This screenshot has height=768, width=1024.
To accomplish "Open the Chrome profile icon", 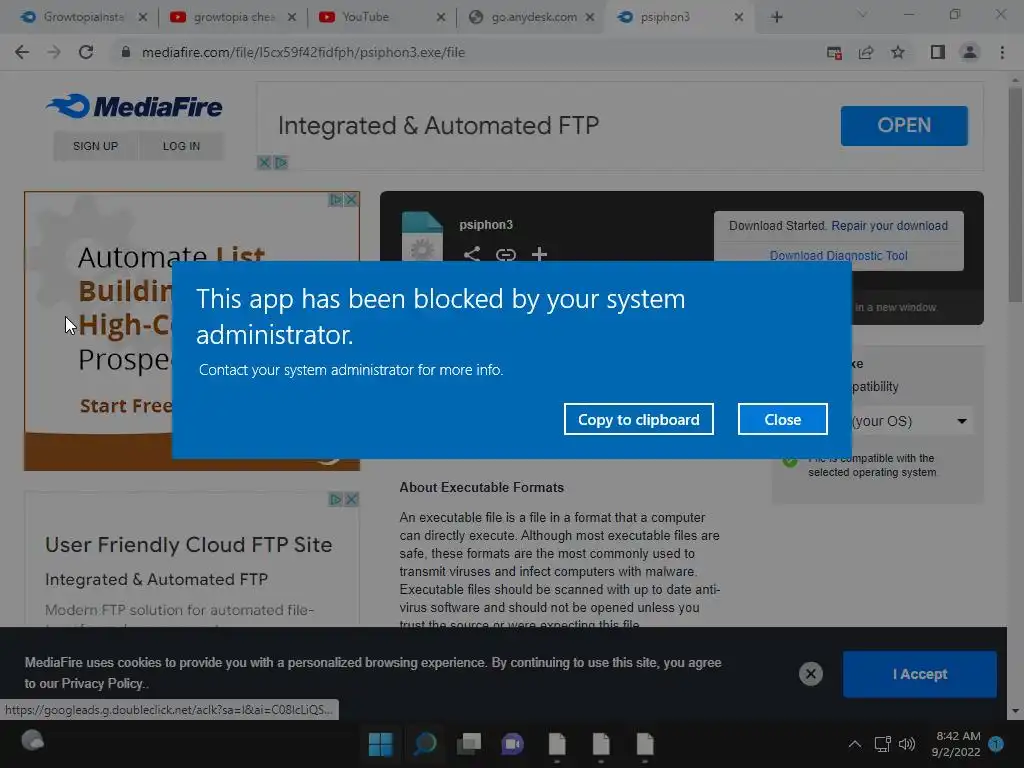I will (x=970, y=52).
